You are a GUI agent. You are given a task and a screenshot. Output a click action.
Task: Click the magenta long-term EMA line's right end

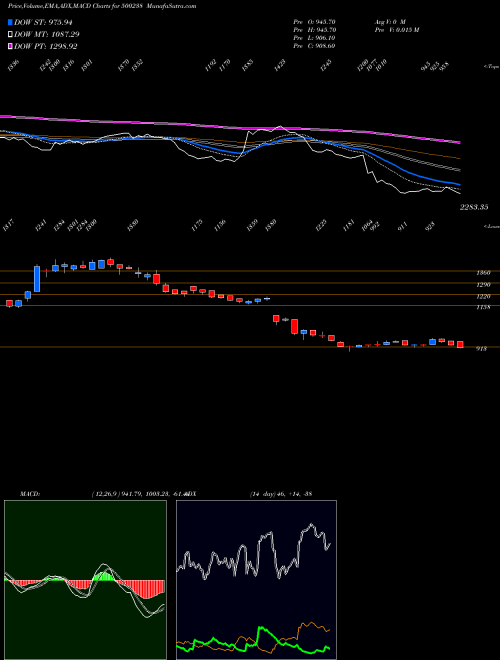pyautogui.click(x=458, y=142)
